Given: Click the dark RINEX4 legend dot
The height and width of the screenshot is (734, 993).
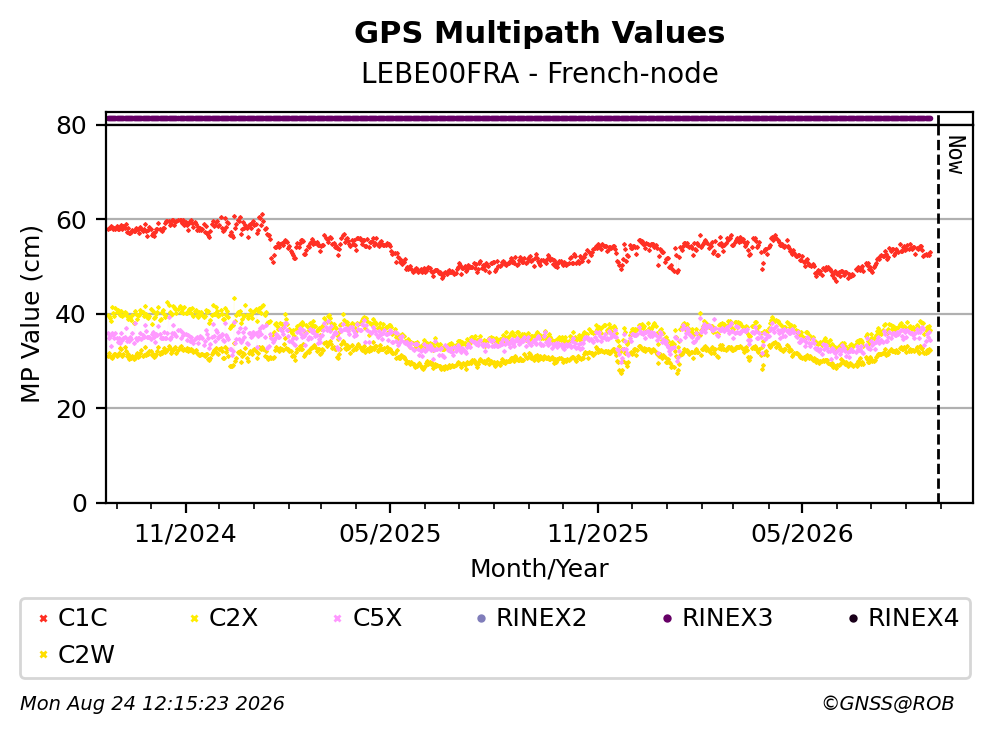Looking at the screenshot, I should tap(854, 618).
